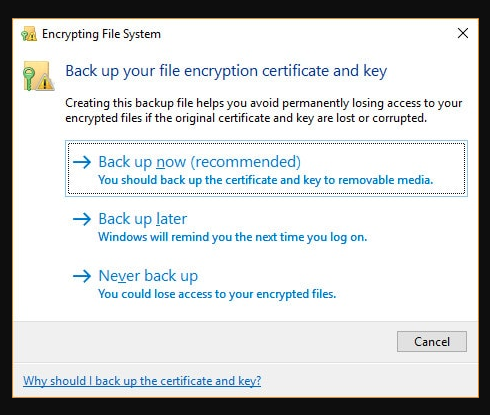490x415 pixels.
Task: Choose Back up now (recommended)
Action: [266, 168]
